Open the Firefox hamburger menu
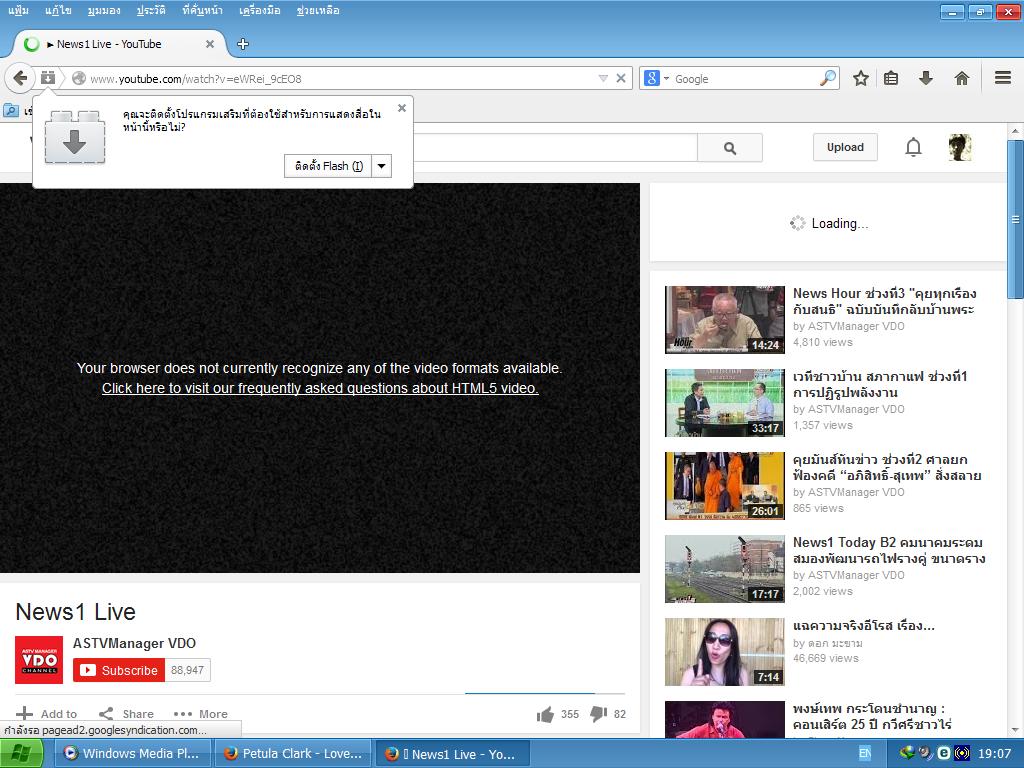Viewport: 1024px width, 768px height. [x=1003, y=78]
